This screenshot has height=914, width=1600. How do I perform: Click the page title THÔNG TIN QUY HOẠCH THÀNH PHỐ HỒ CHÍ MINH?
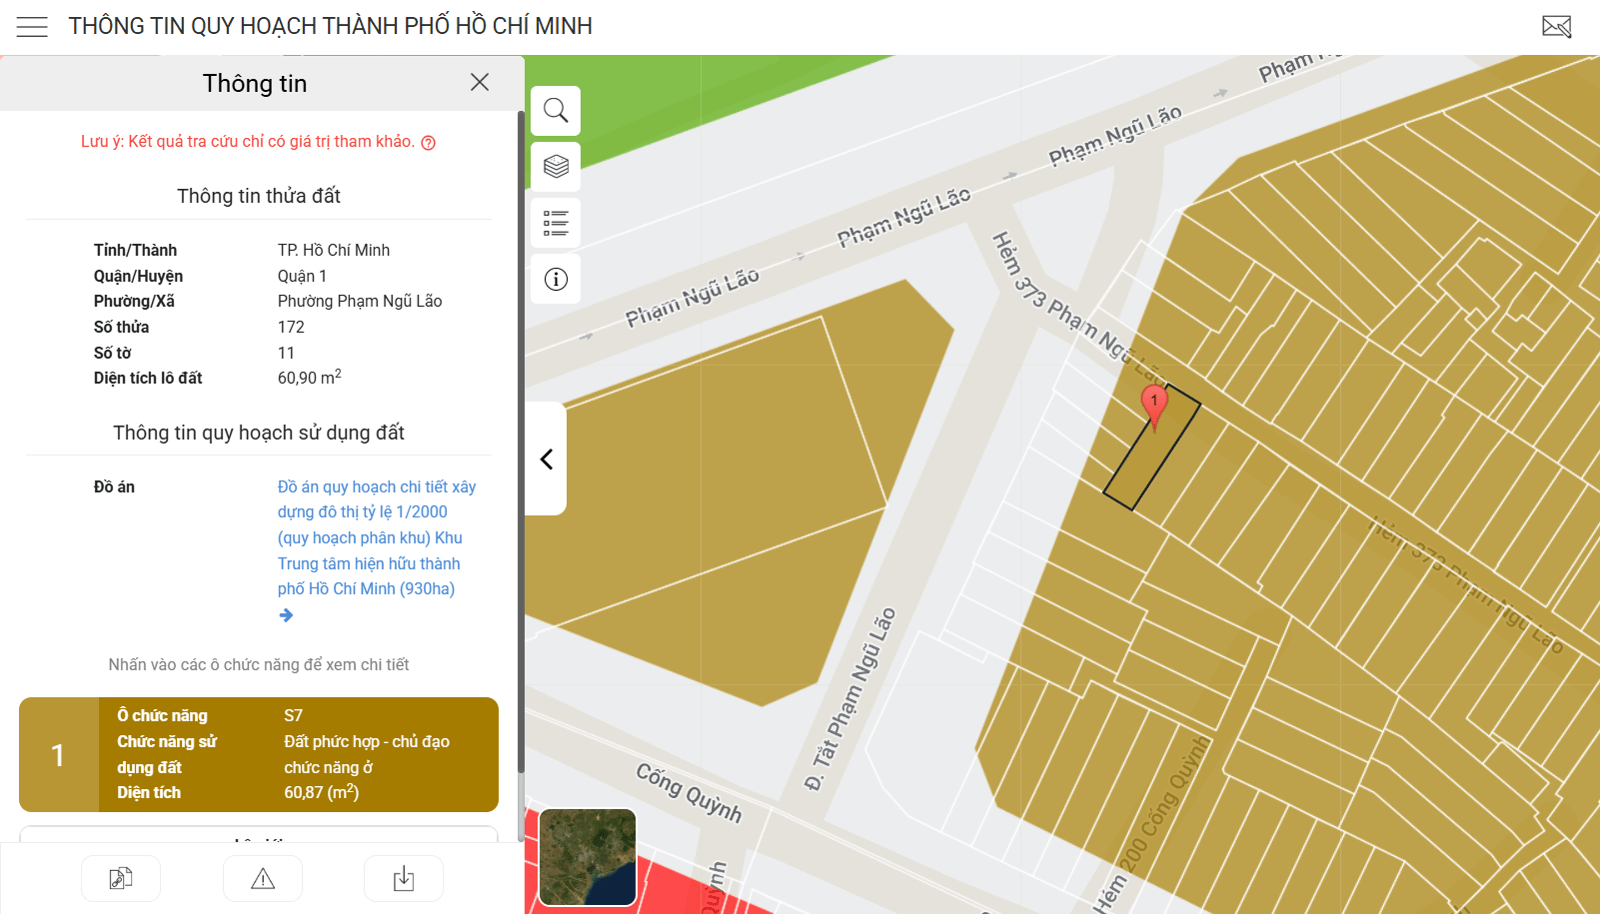[x=330, y=26]
